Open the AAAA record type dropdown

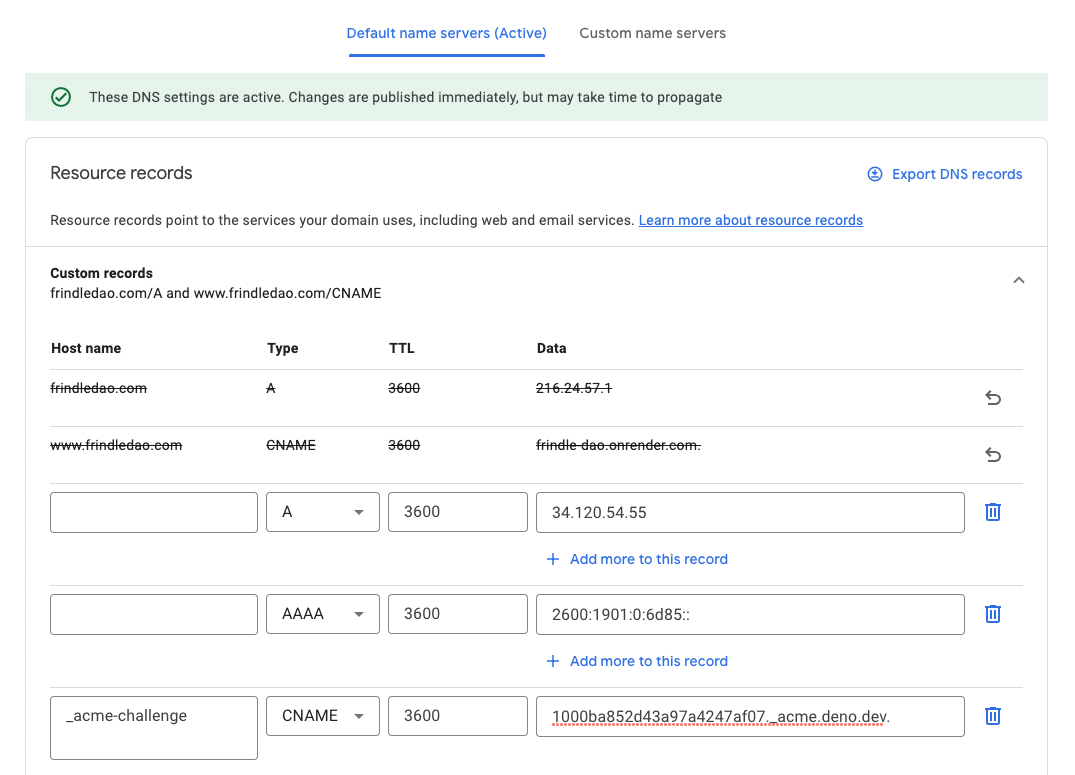322,613
